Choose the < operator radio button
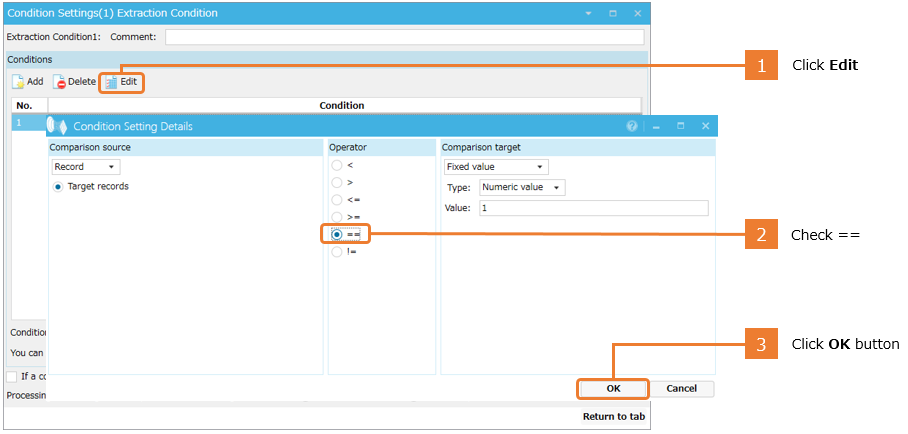908x434 pixels. (x=337, y=165)
